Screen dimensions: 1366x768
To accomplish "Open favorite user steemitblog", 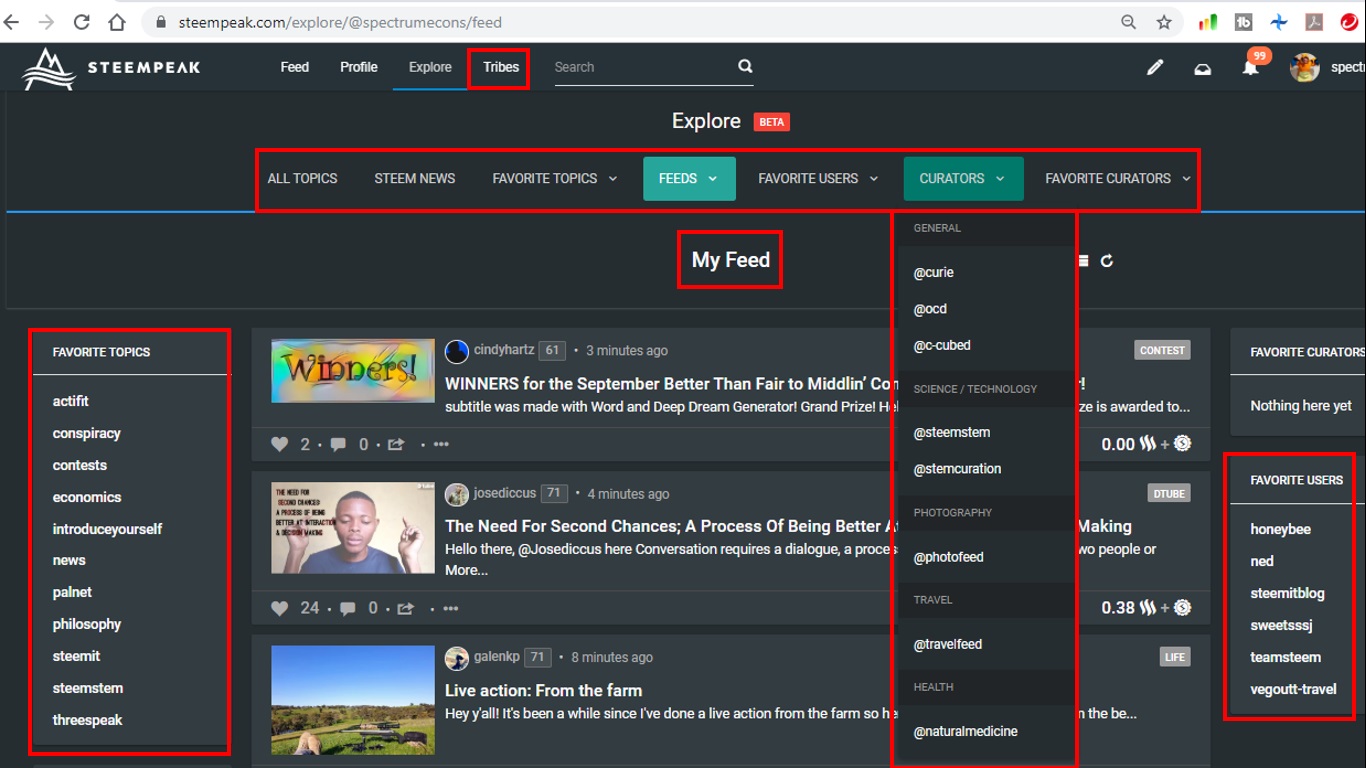I will click(x=1287, y=593).
